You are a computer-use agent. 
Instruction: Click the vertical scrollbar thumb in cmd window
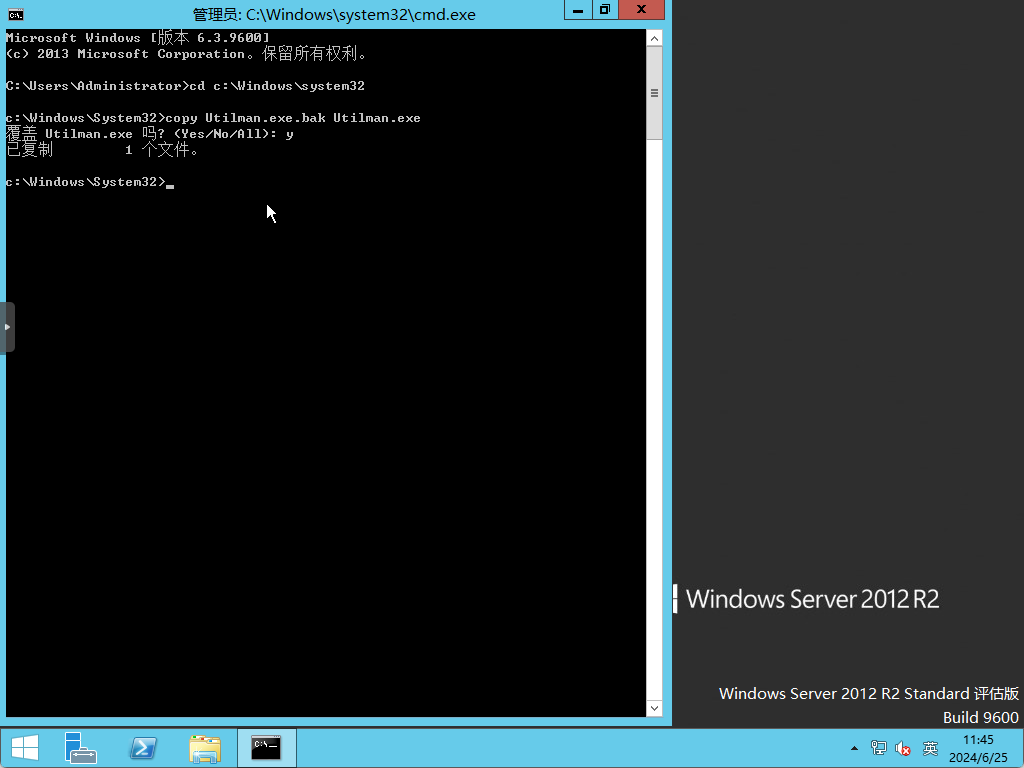coord(654,93)
